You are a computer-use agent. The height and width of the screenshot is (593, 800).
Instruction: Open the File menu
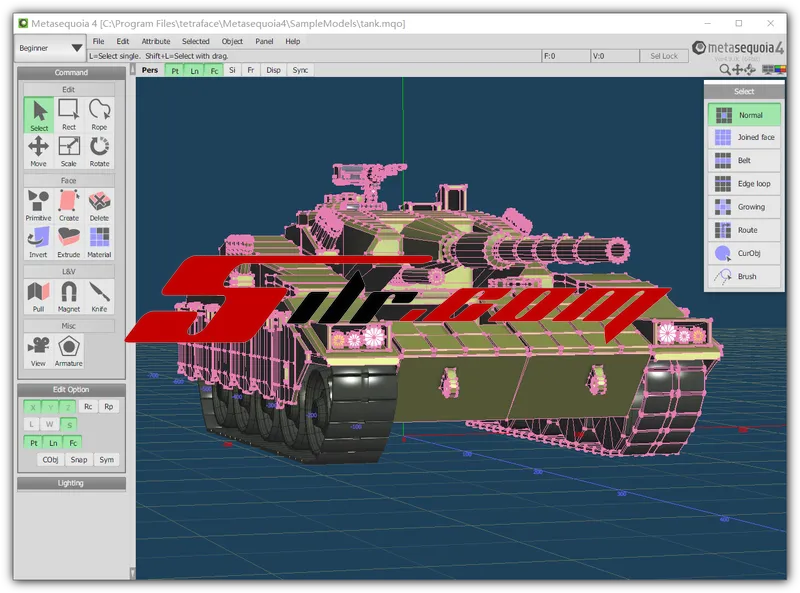pyautogui.click(x=98, y=41)
